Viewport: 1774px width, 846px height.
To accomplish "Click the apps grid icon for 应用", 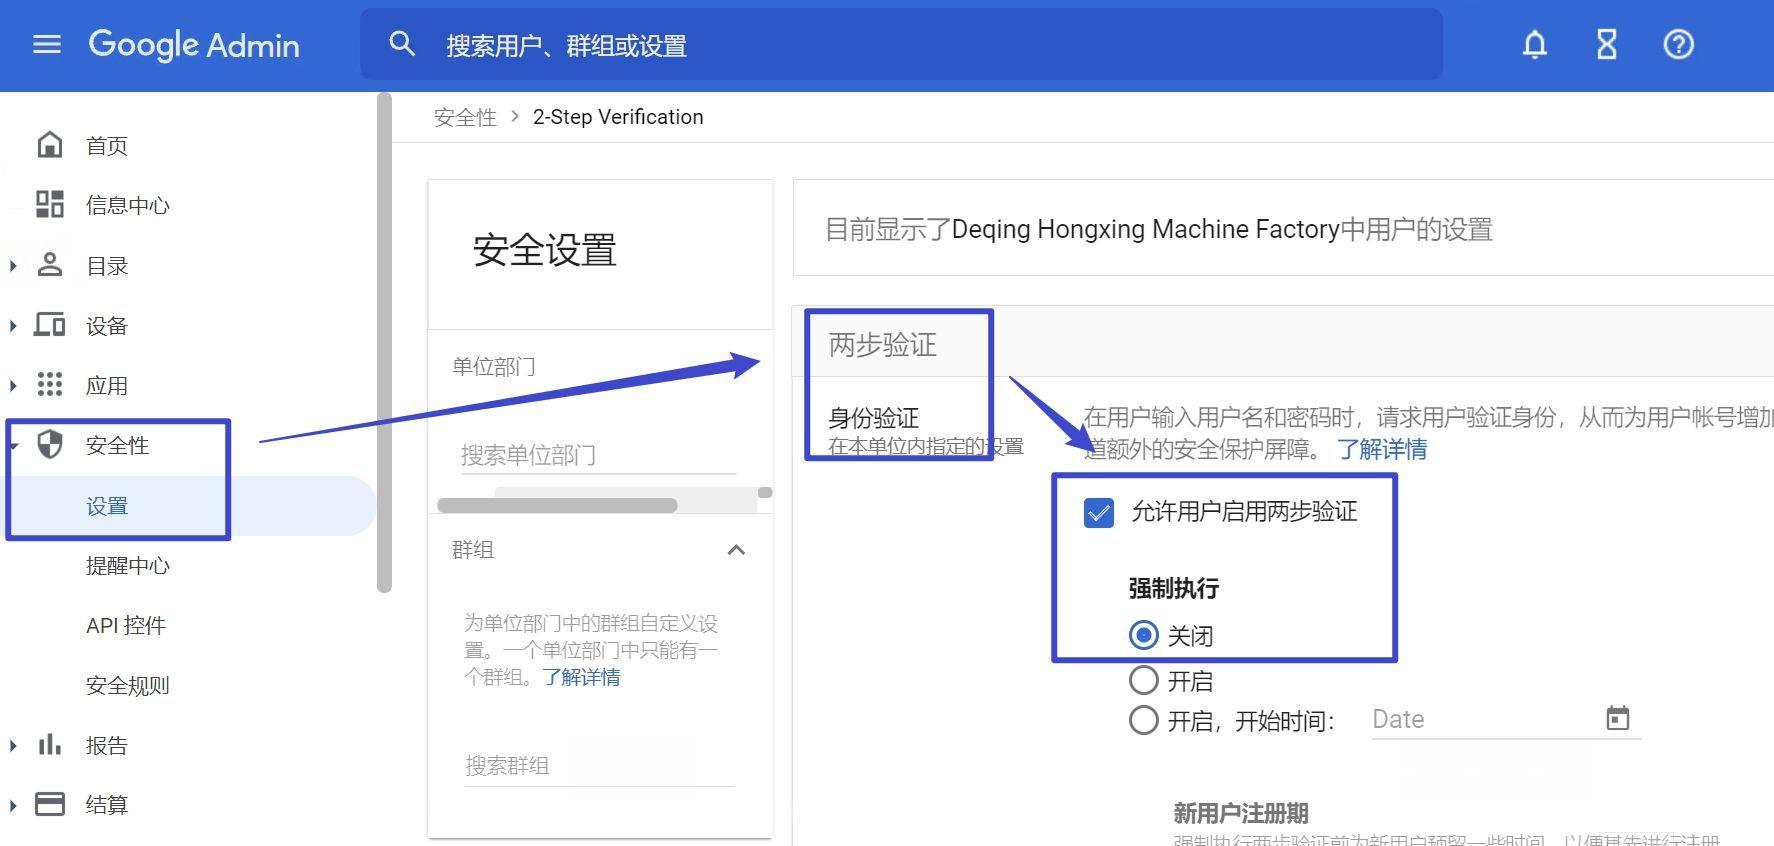I will point(50,385).
